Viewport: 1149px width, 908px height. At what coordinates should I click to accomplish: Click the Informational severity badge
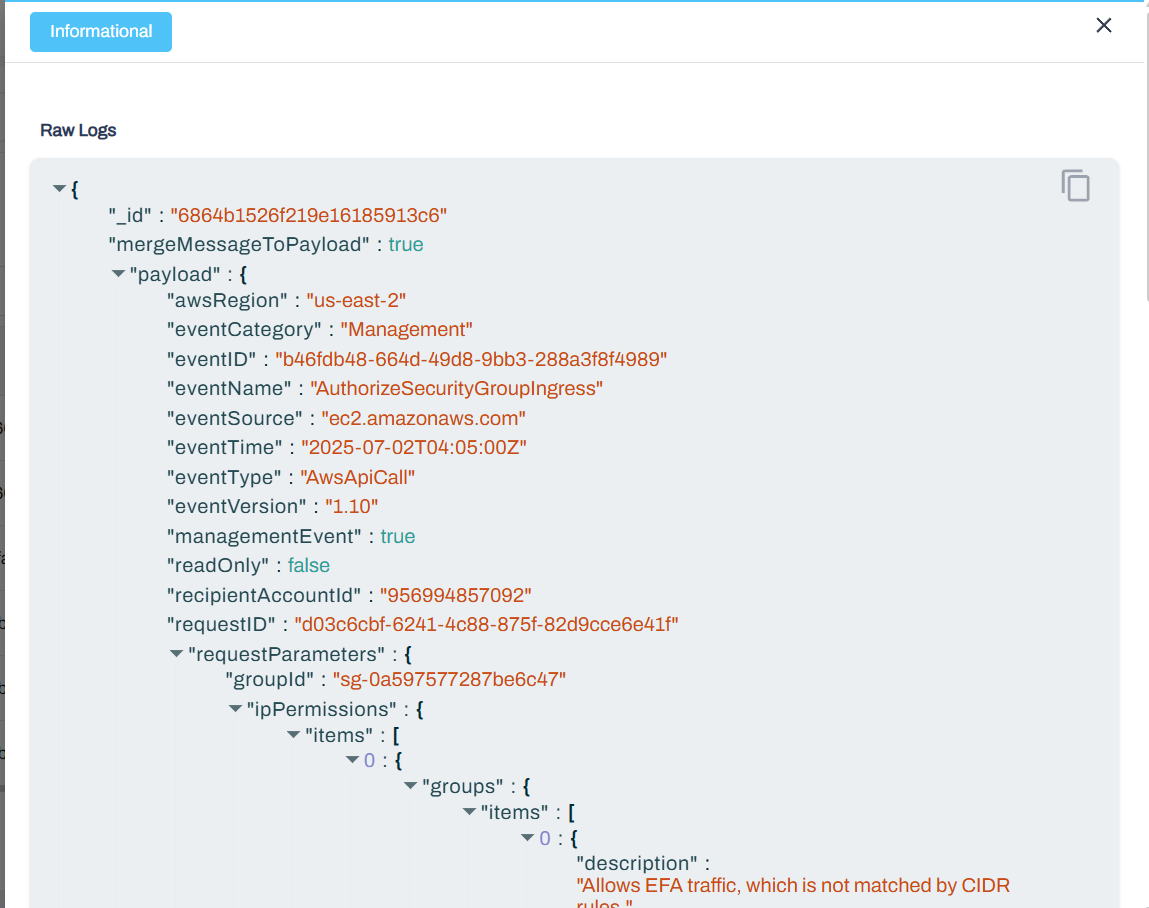(101, 32)
